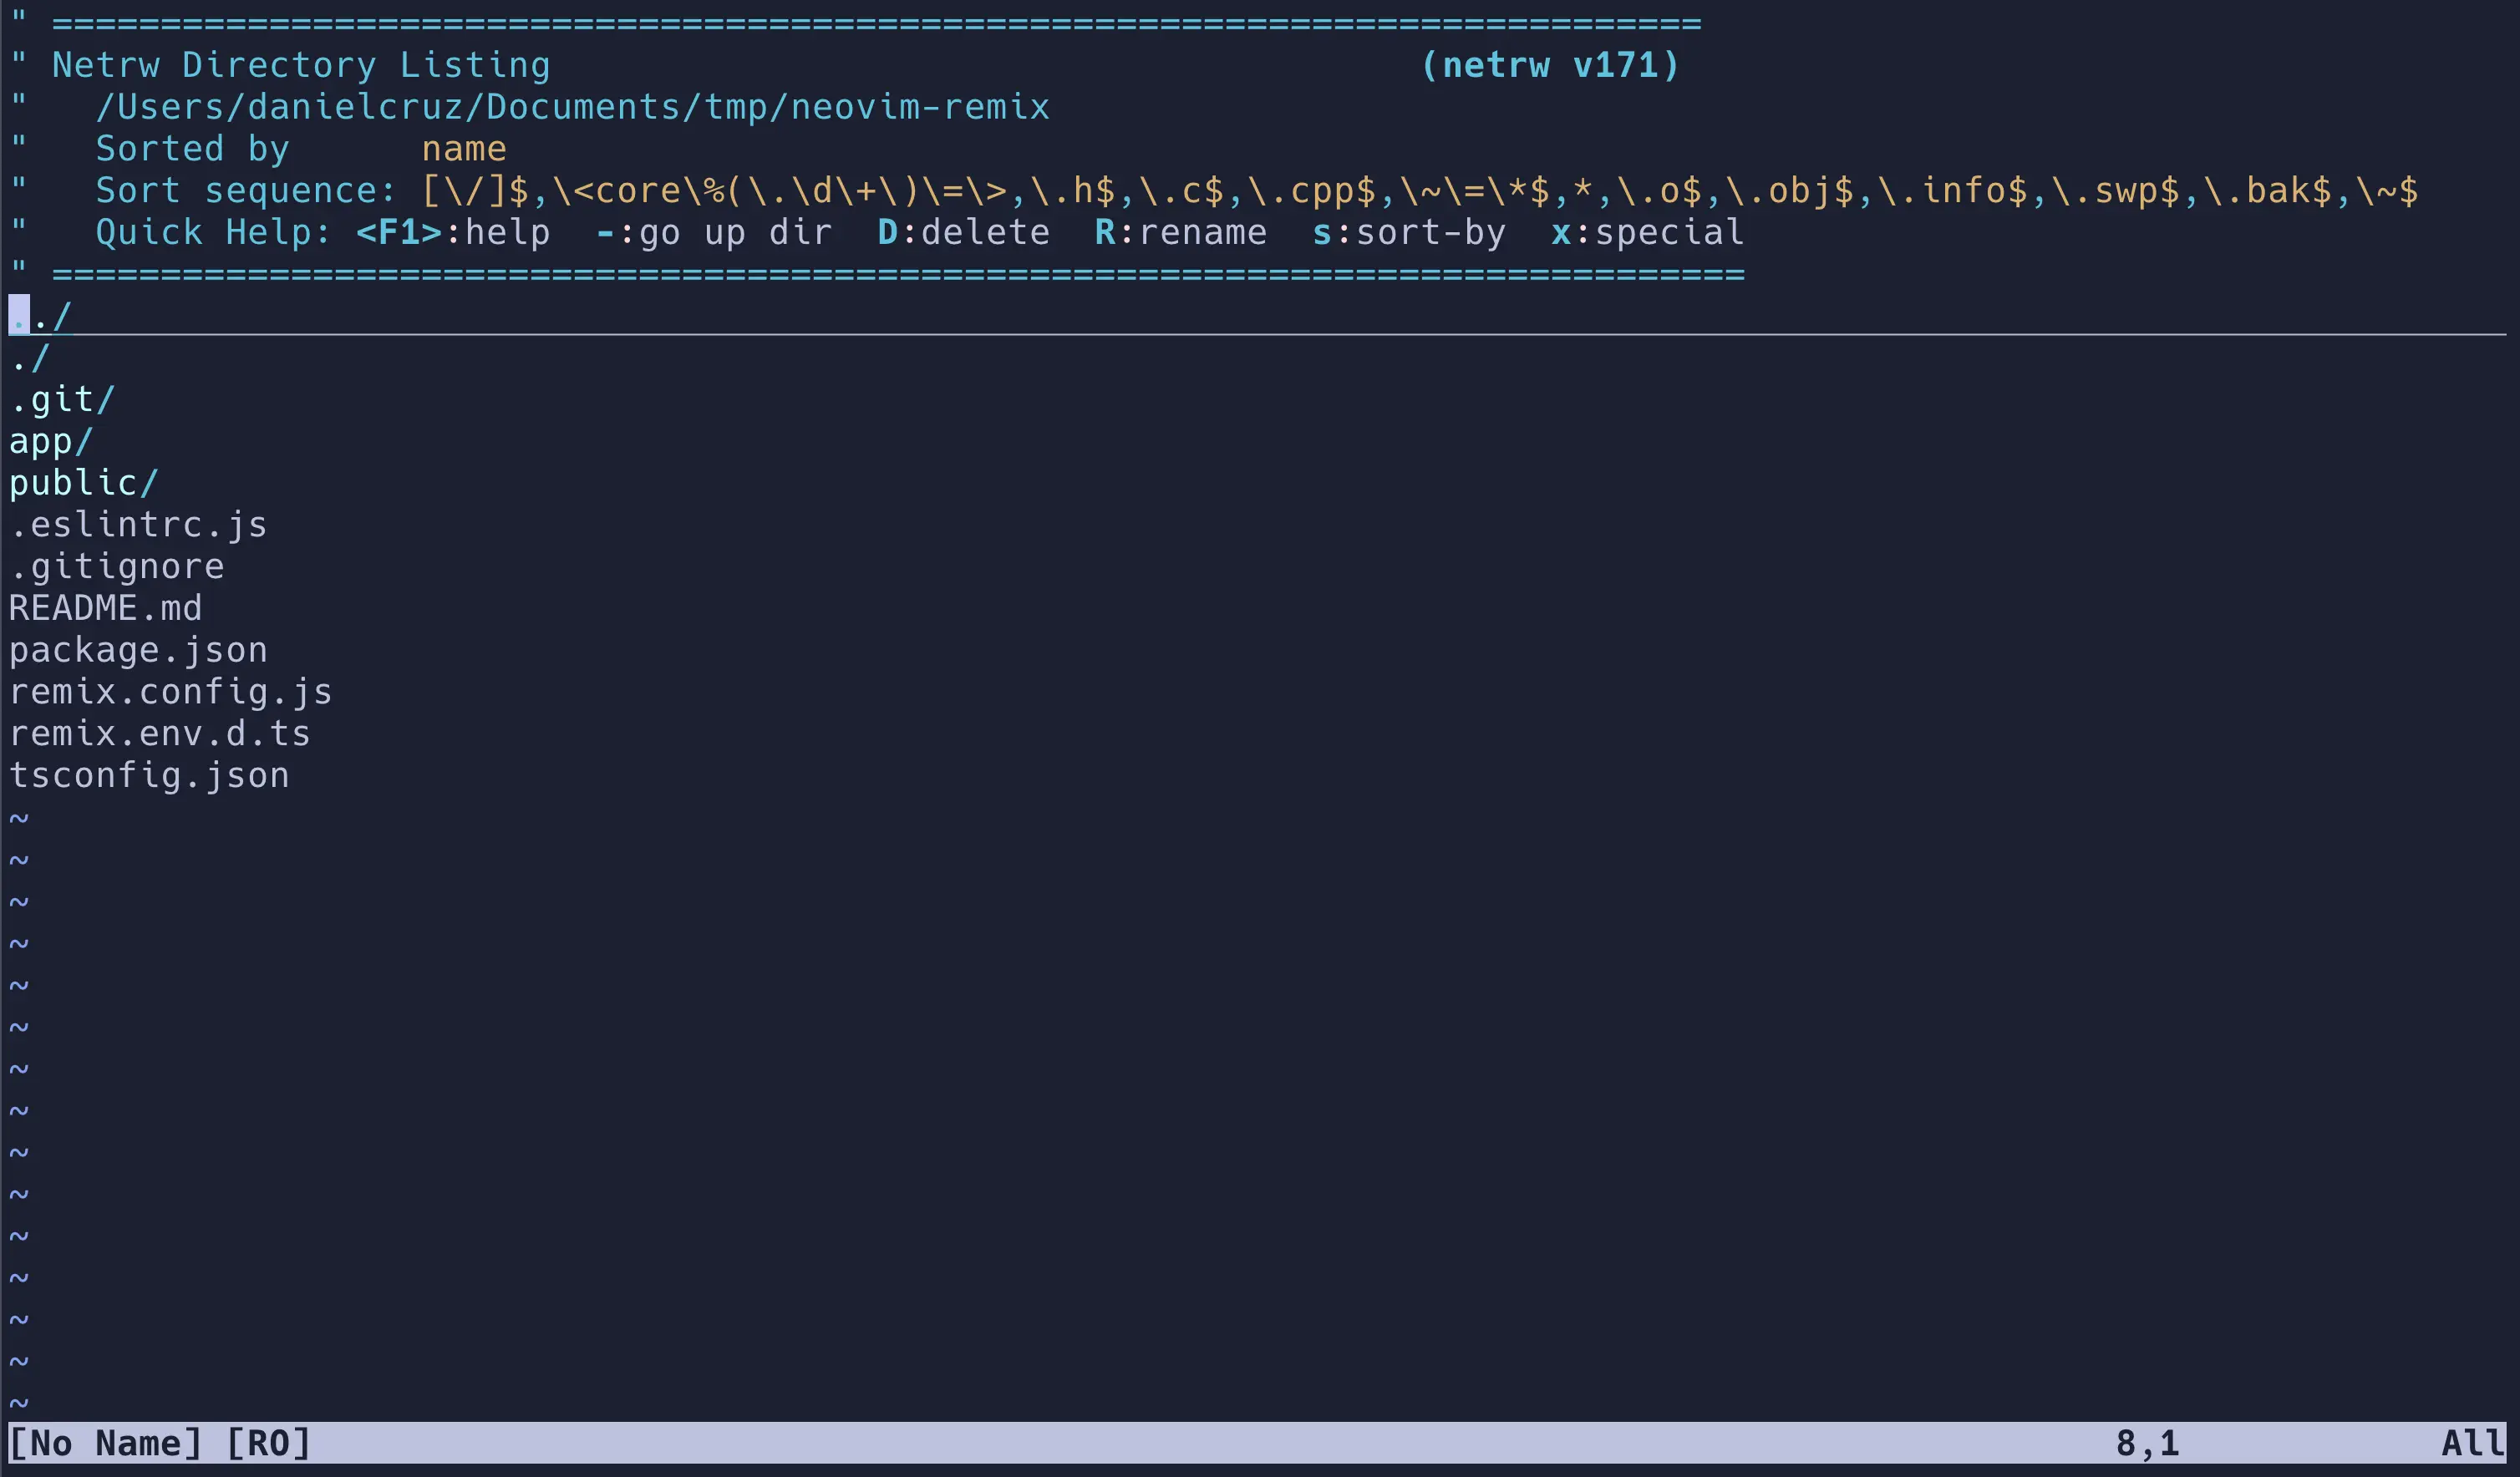The image size is (2520, 1477).
Task: Click the Netrw Directory Listing title
Action: coord(300,64)
